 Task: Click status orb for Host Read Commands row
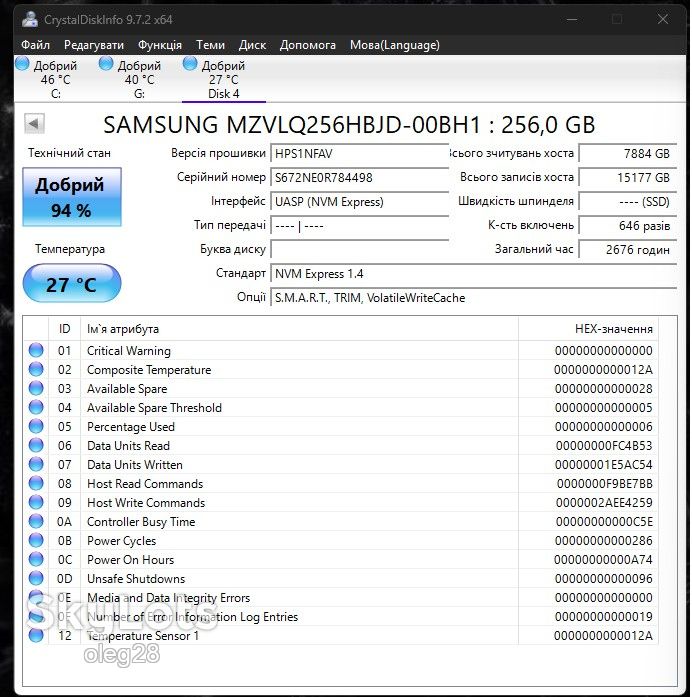click(x=36, y=484)
